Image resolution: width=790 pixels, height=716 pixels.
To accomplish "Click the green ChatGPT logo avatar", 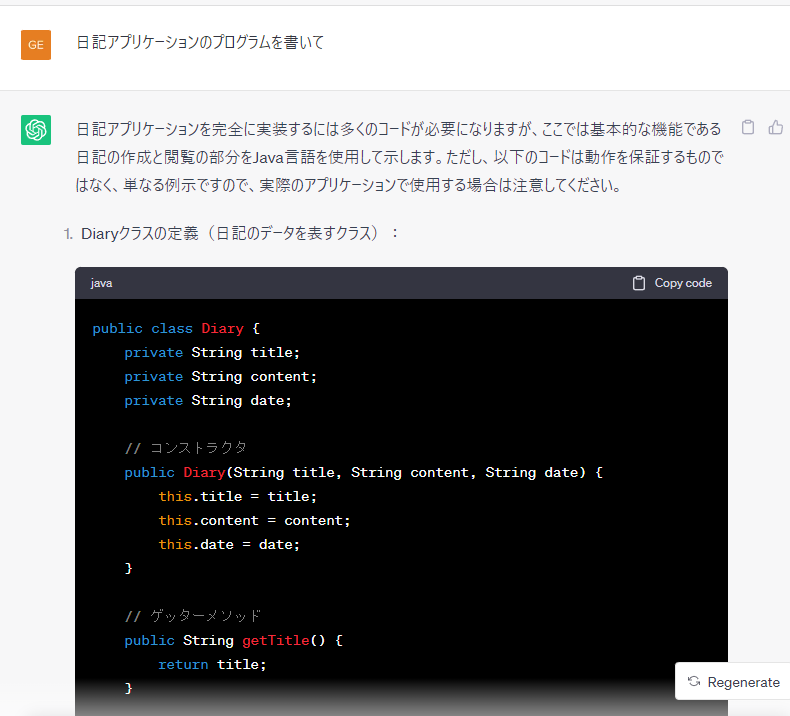I will (36, 130).
